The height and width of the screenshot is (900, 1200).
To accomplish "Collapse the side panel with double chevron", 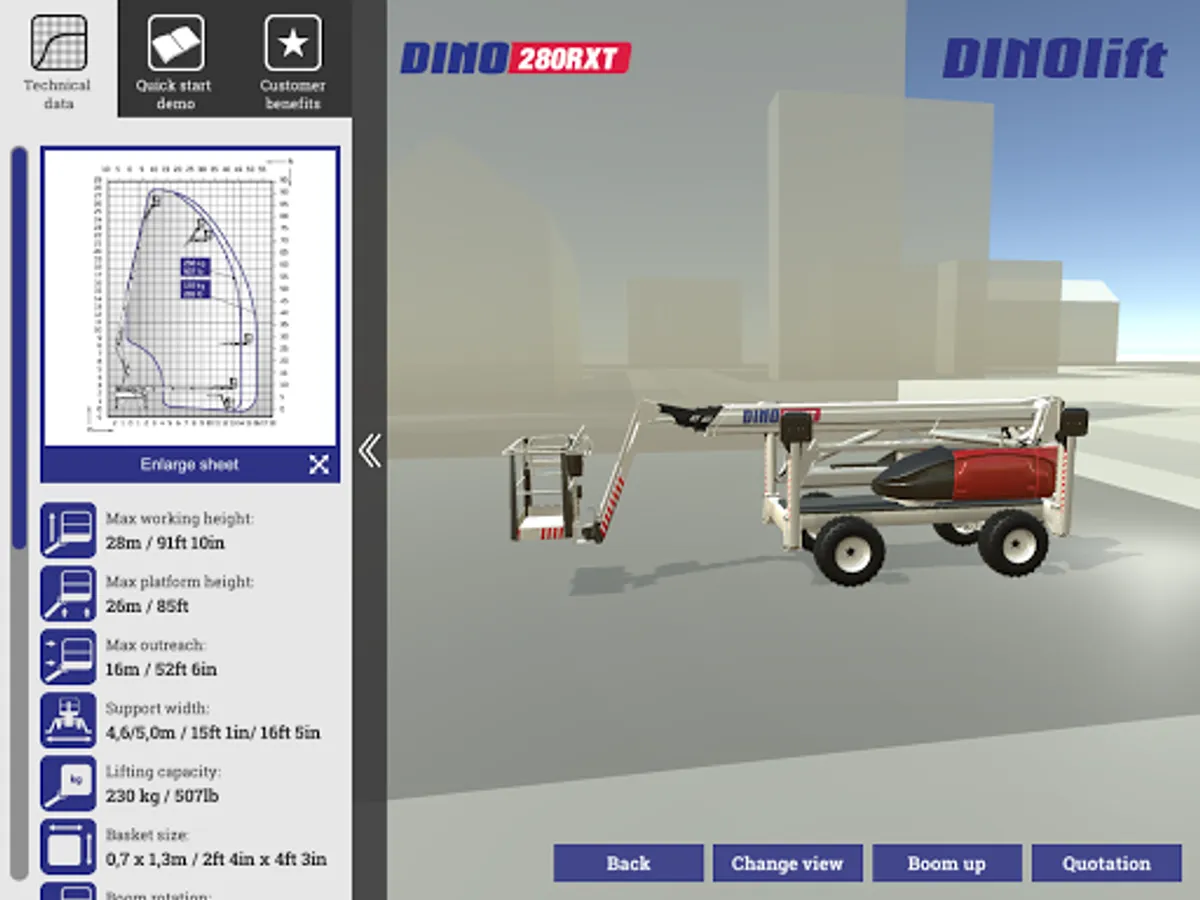I will (x=370, y=450).
